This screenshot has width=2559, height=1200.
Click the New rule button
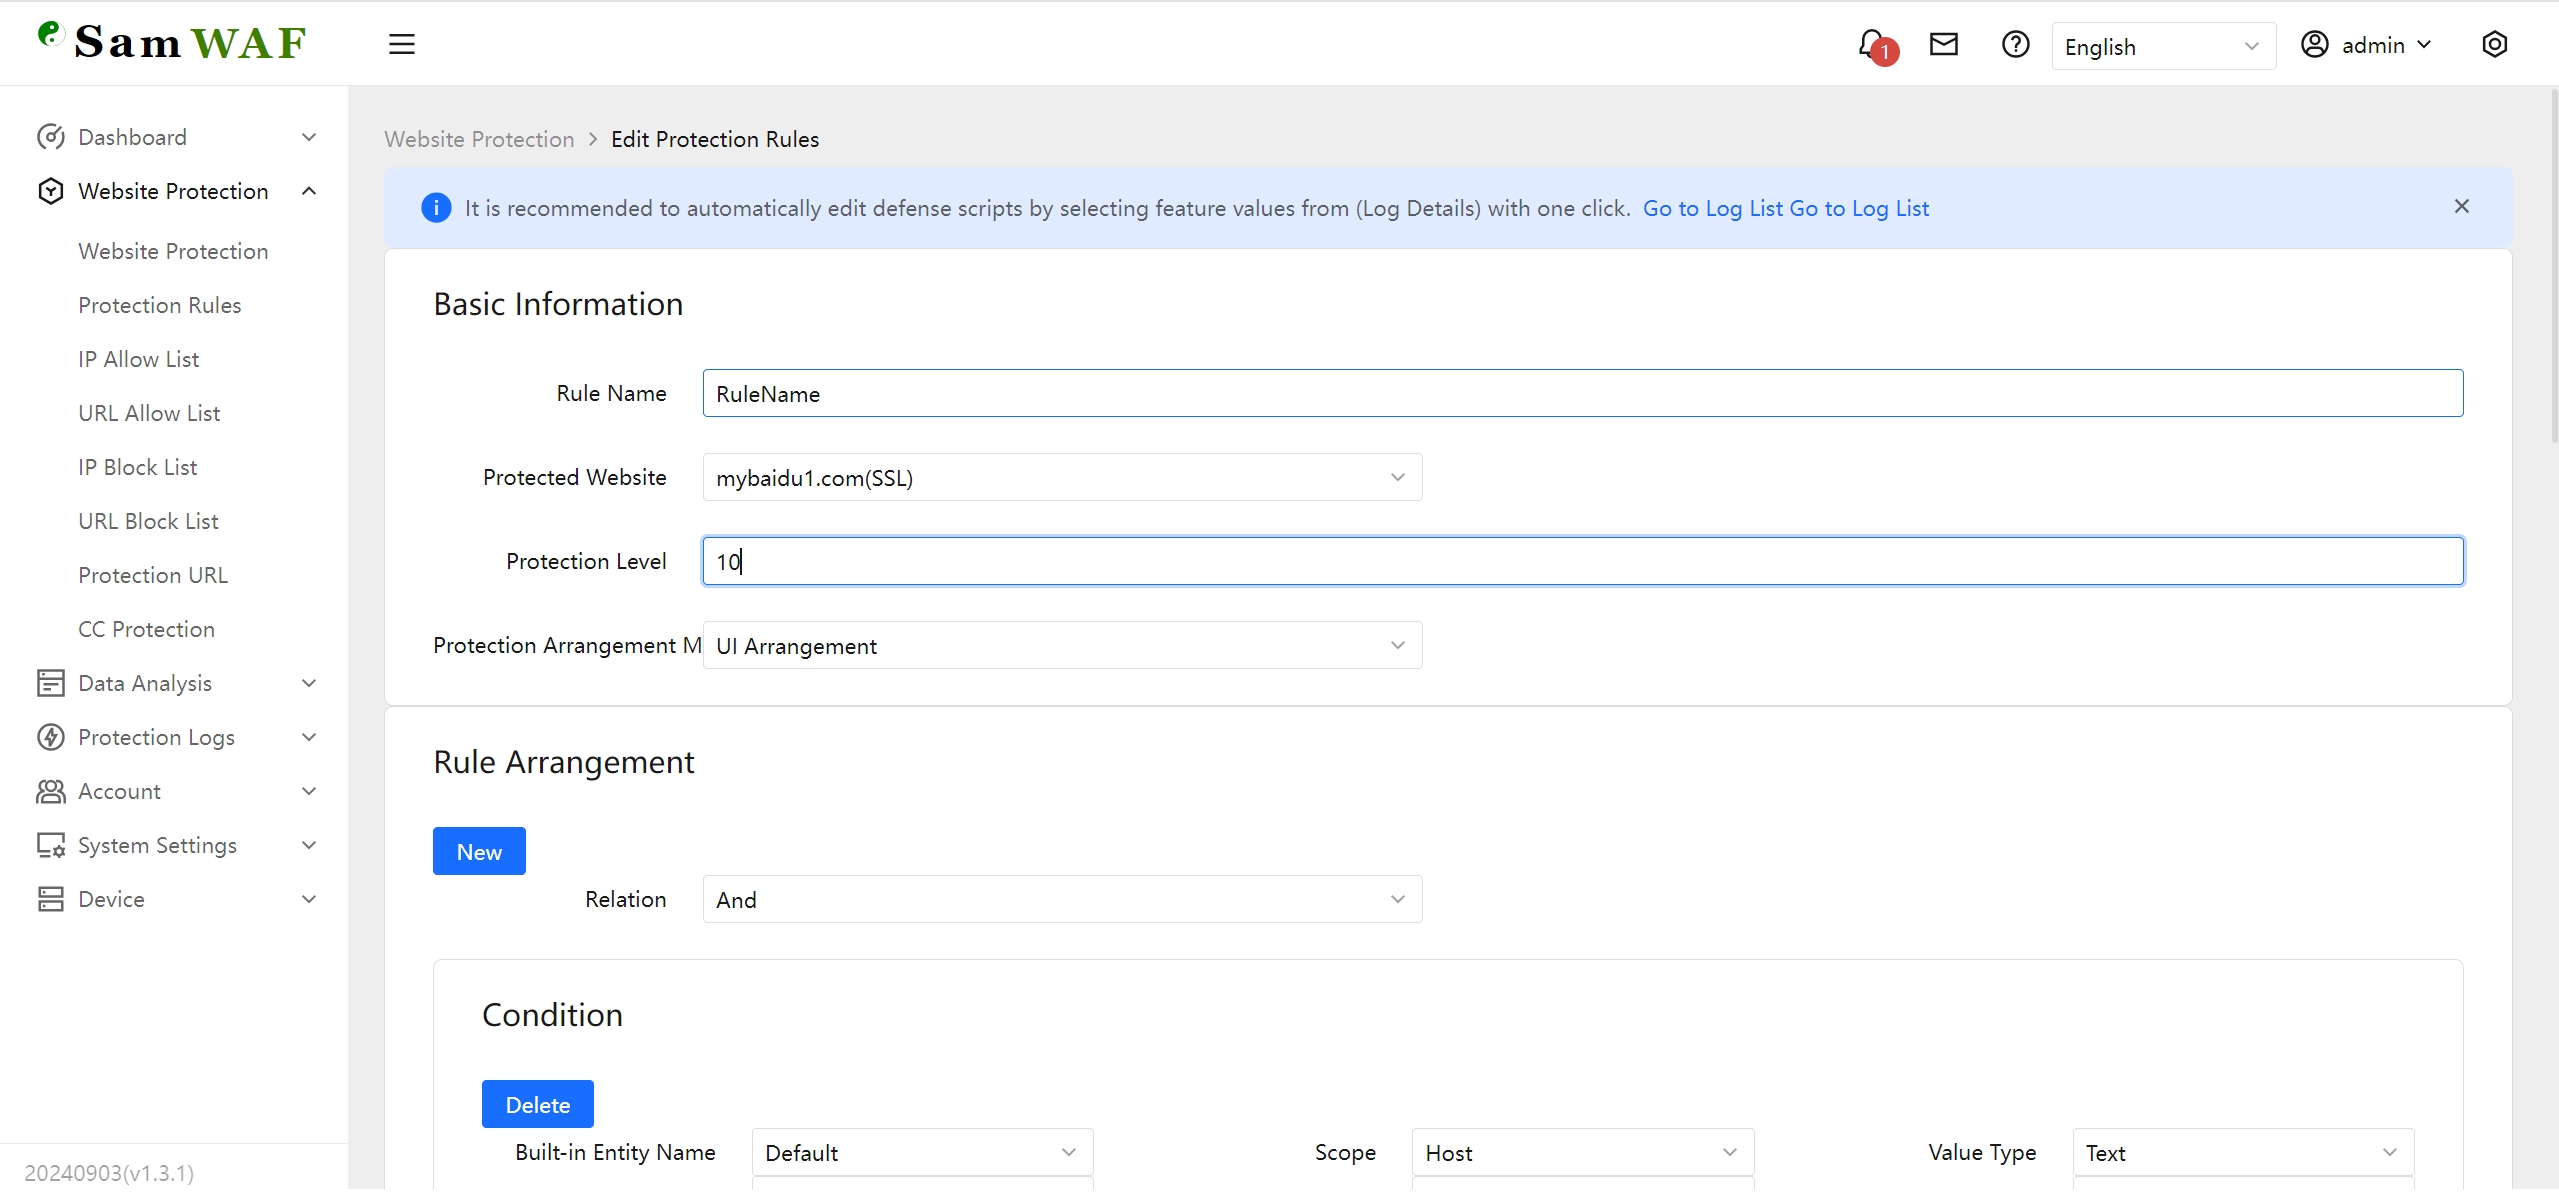[x=479, y=852]
